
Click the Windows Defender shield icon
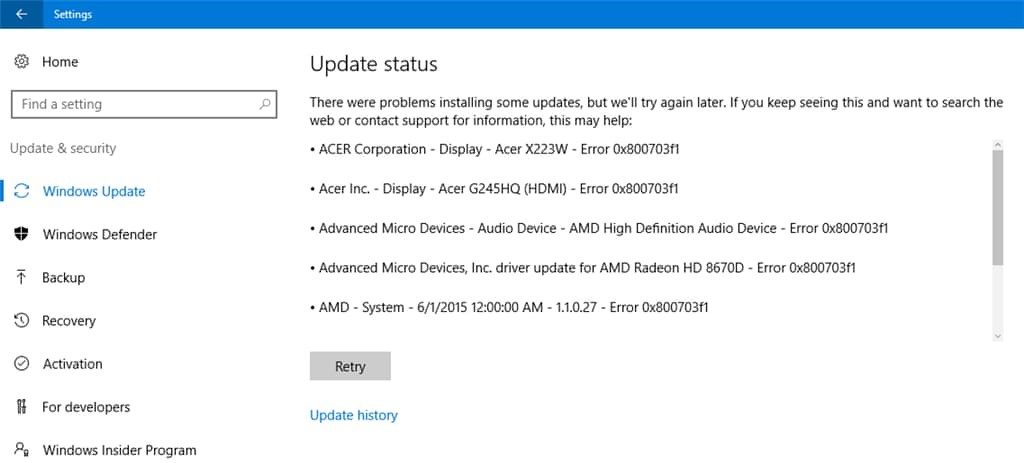point(21,234)
